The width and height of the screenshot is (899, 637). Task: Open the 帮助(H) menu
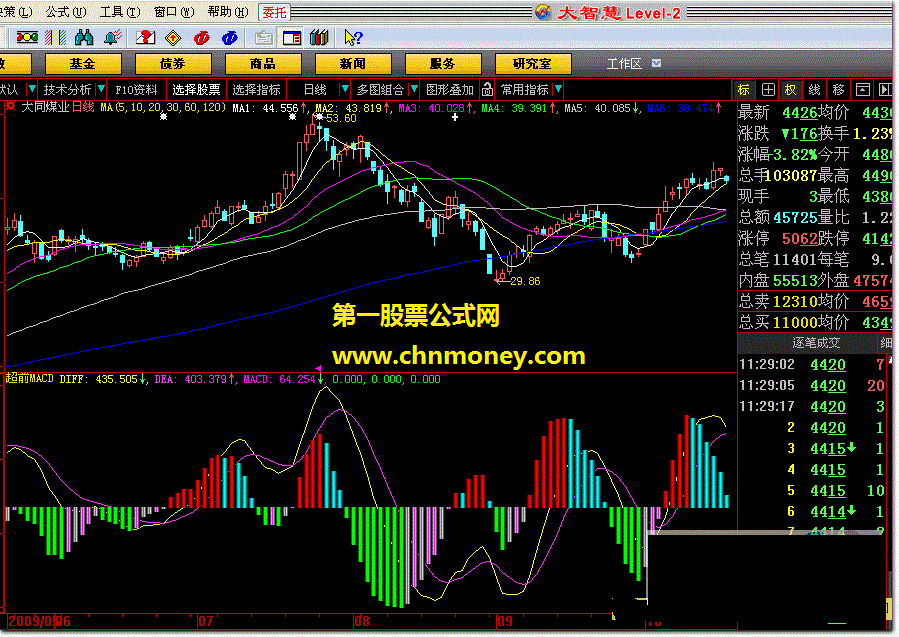[228, 11]
